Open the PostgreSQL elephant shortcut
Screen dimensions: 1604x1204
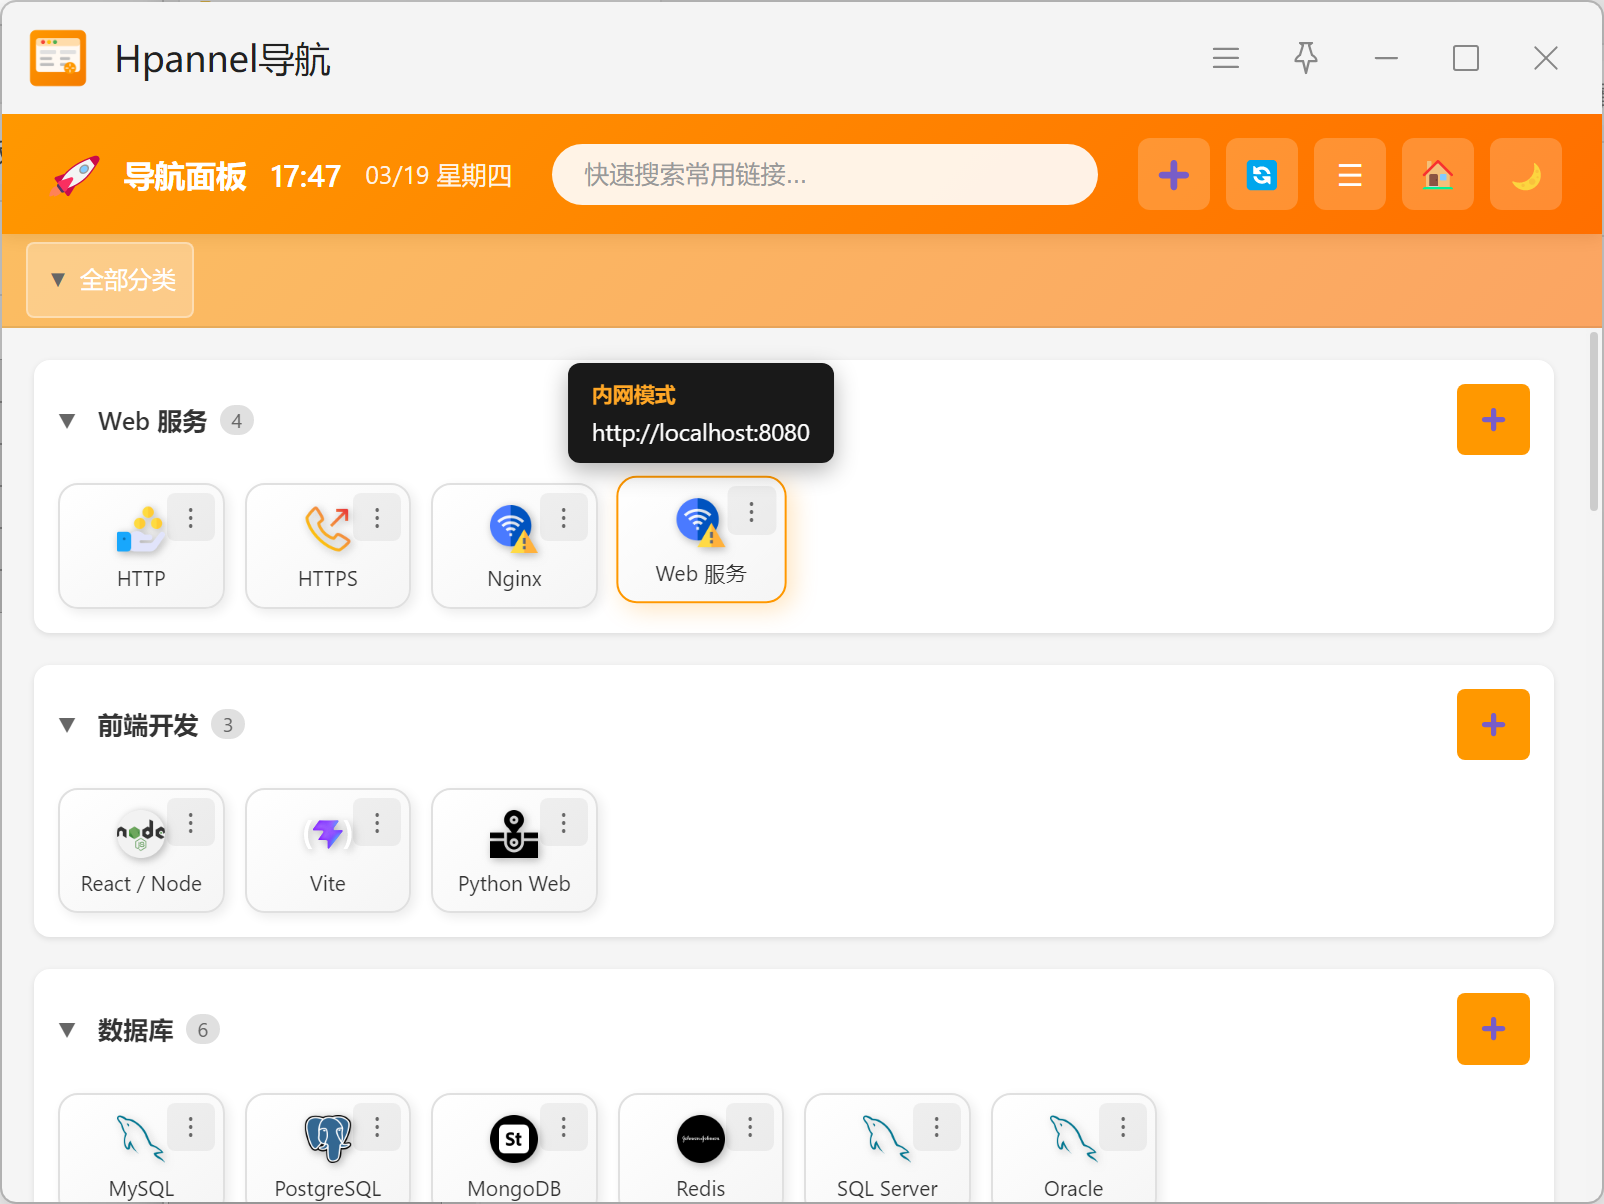point(327,1150)
